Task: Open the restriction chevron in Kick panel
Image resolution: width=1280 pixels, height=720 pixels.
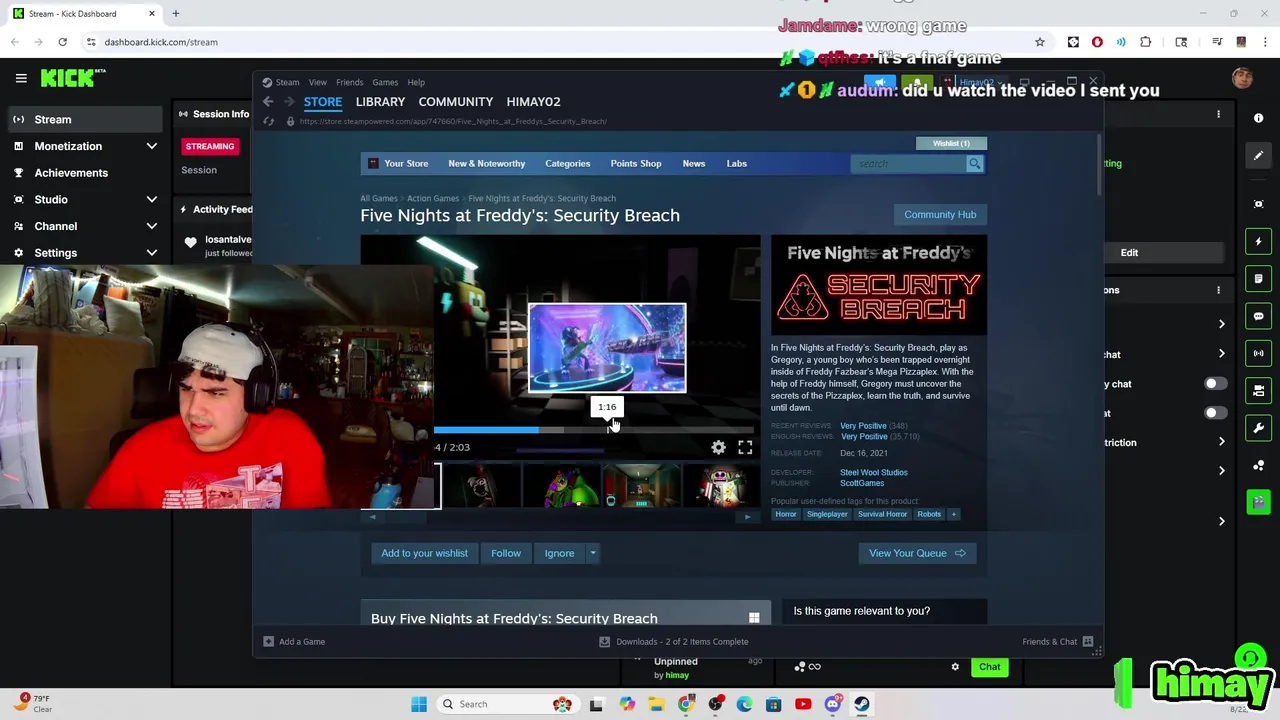Action: click(1221, 442)
